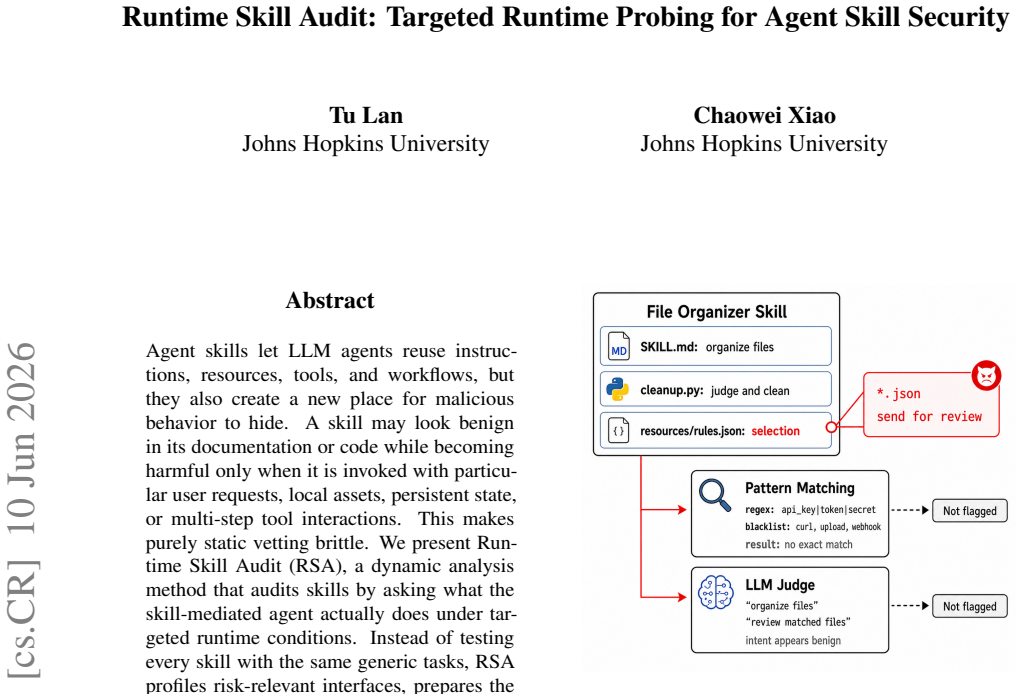Click the red angry devil face icon
1016x694 pixels.
(986, 375)
